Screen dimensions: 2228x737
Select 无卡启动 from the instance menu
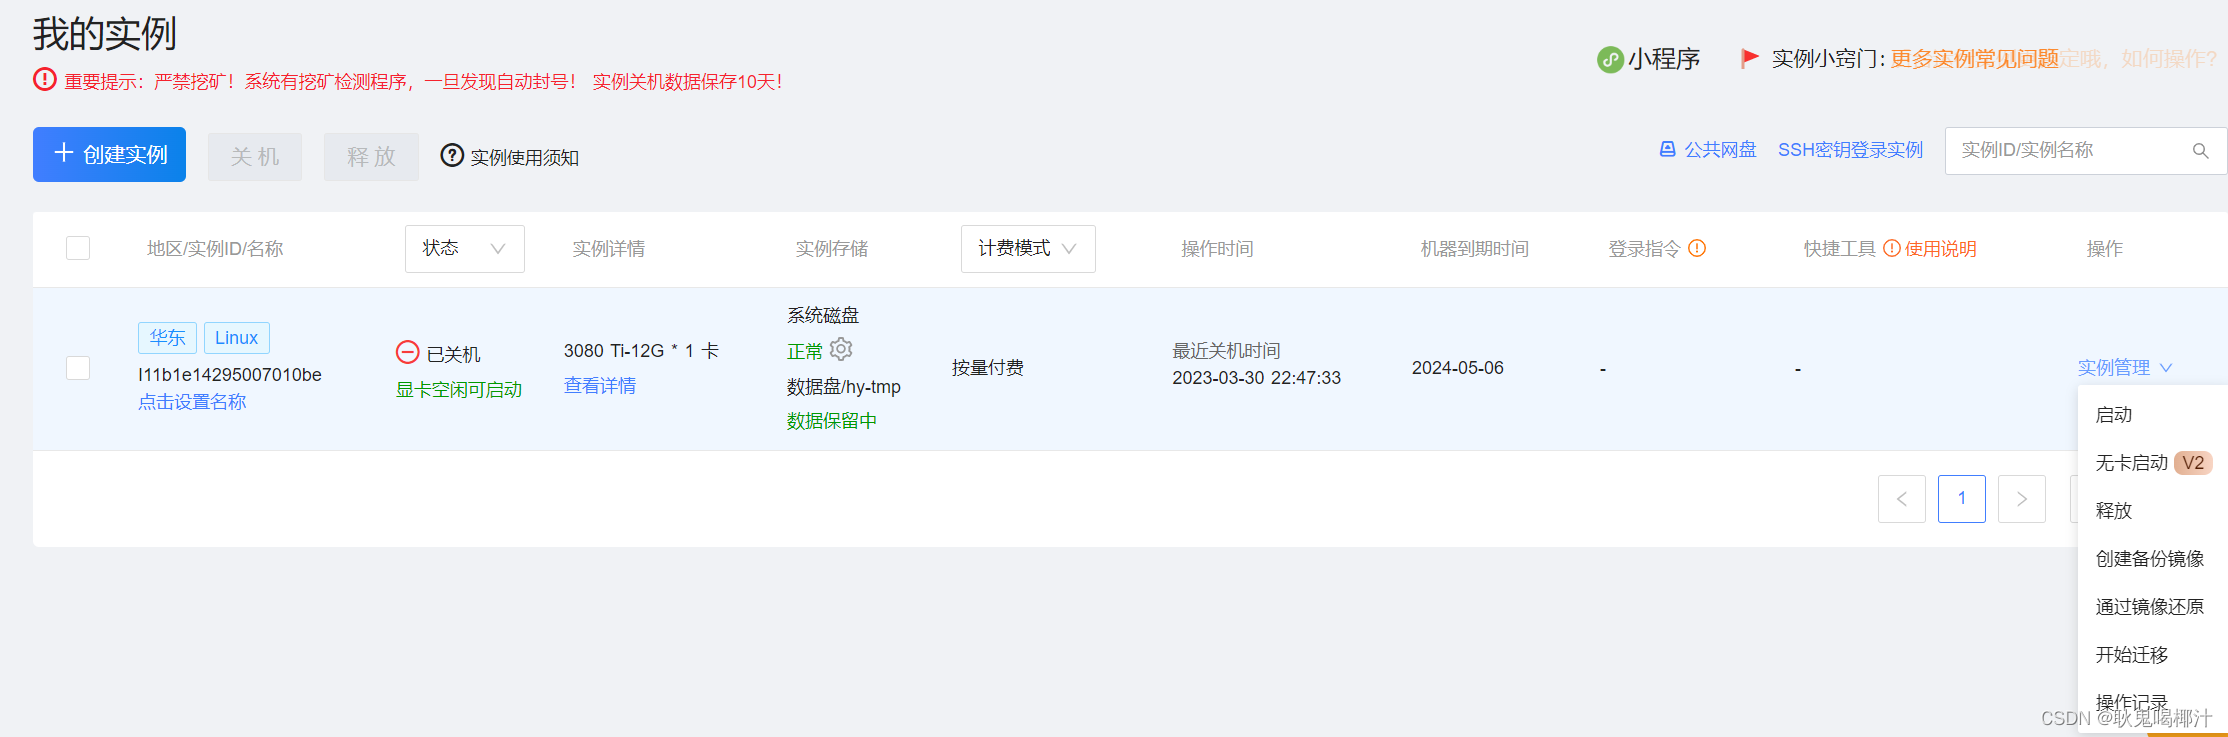coord(2131,463)
